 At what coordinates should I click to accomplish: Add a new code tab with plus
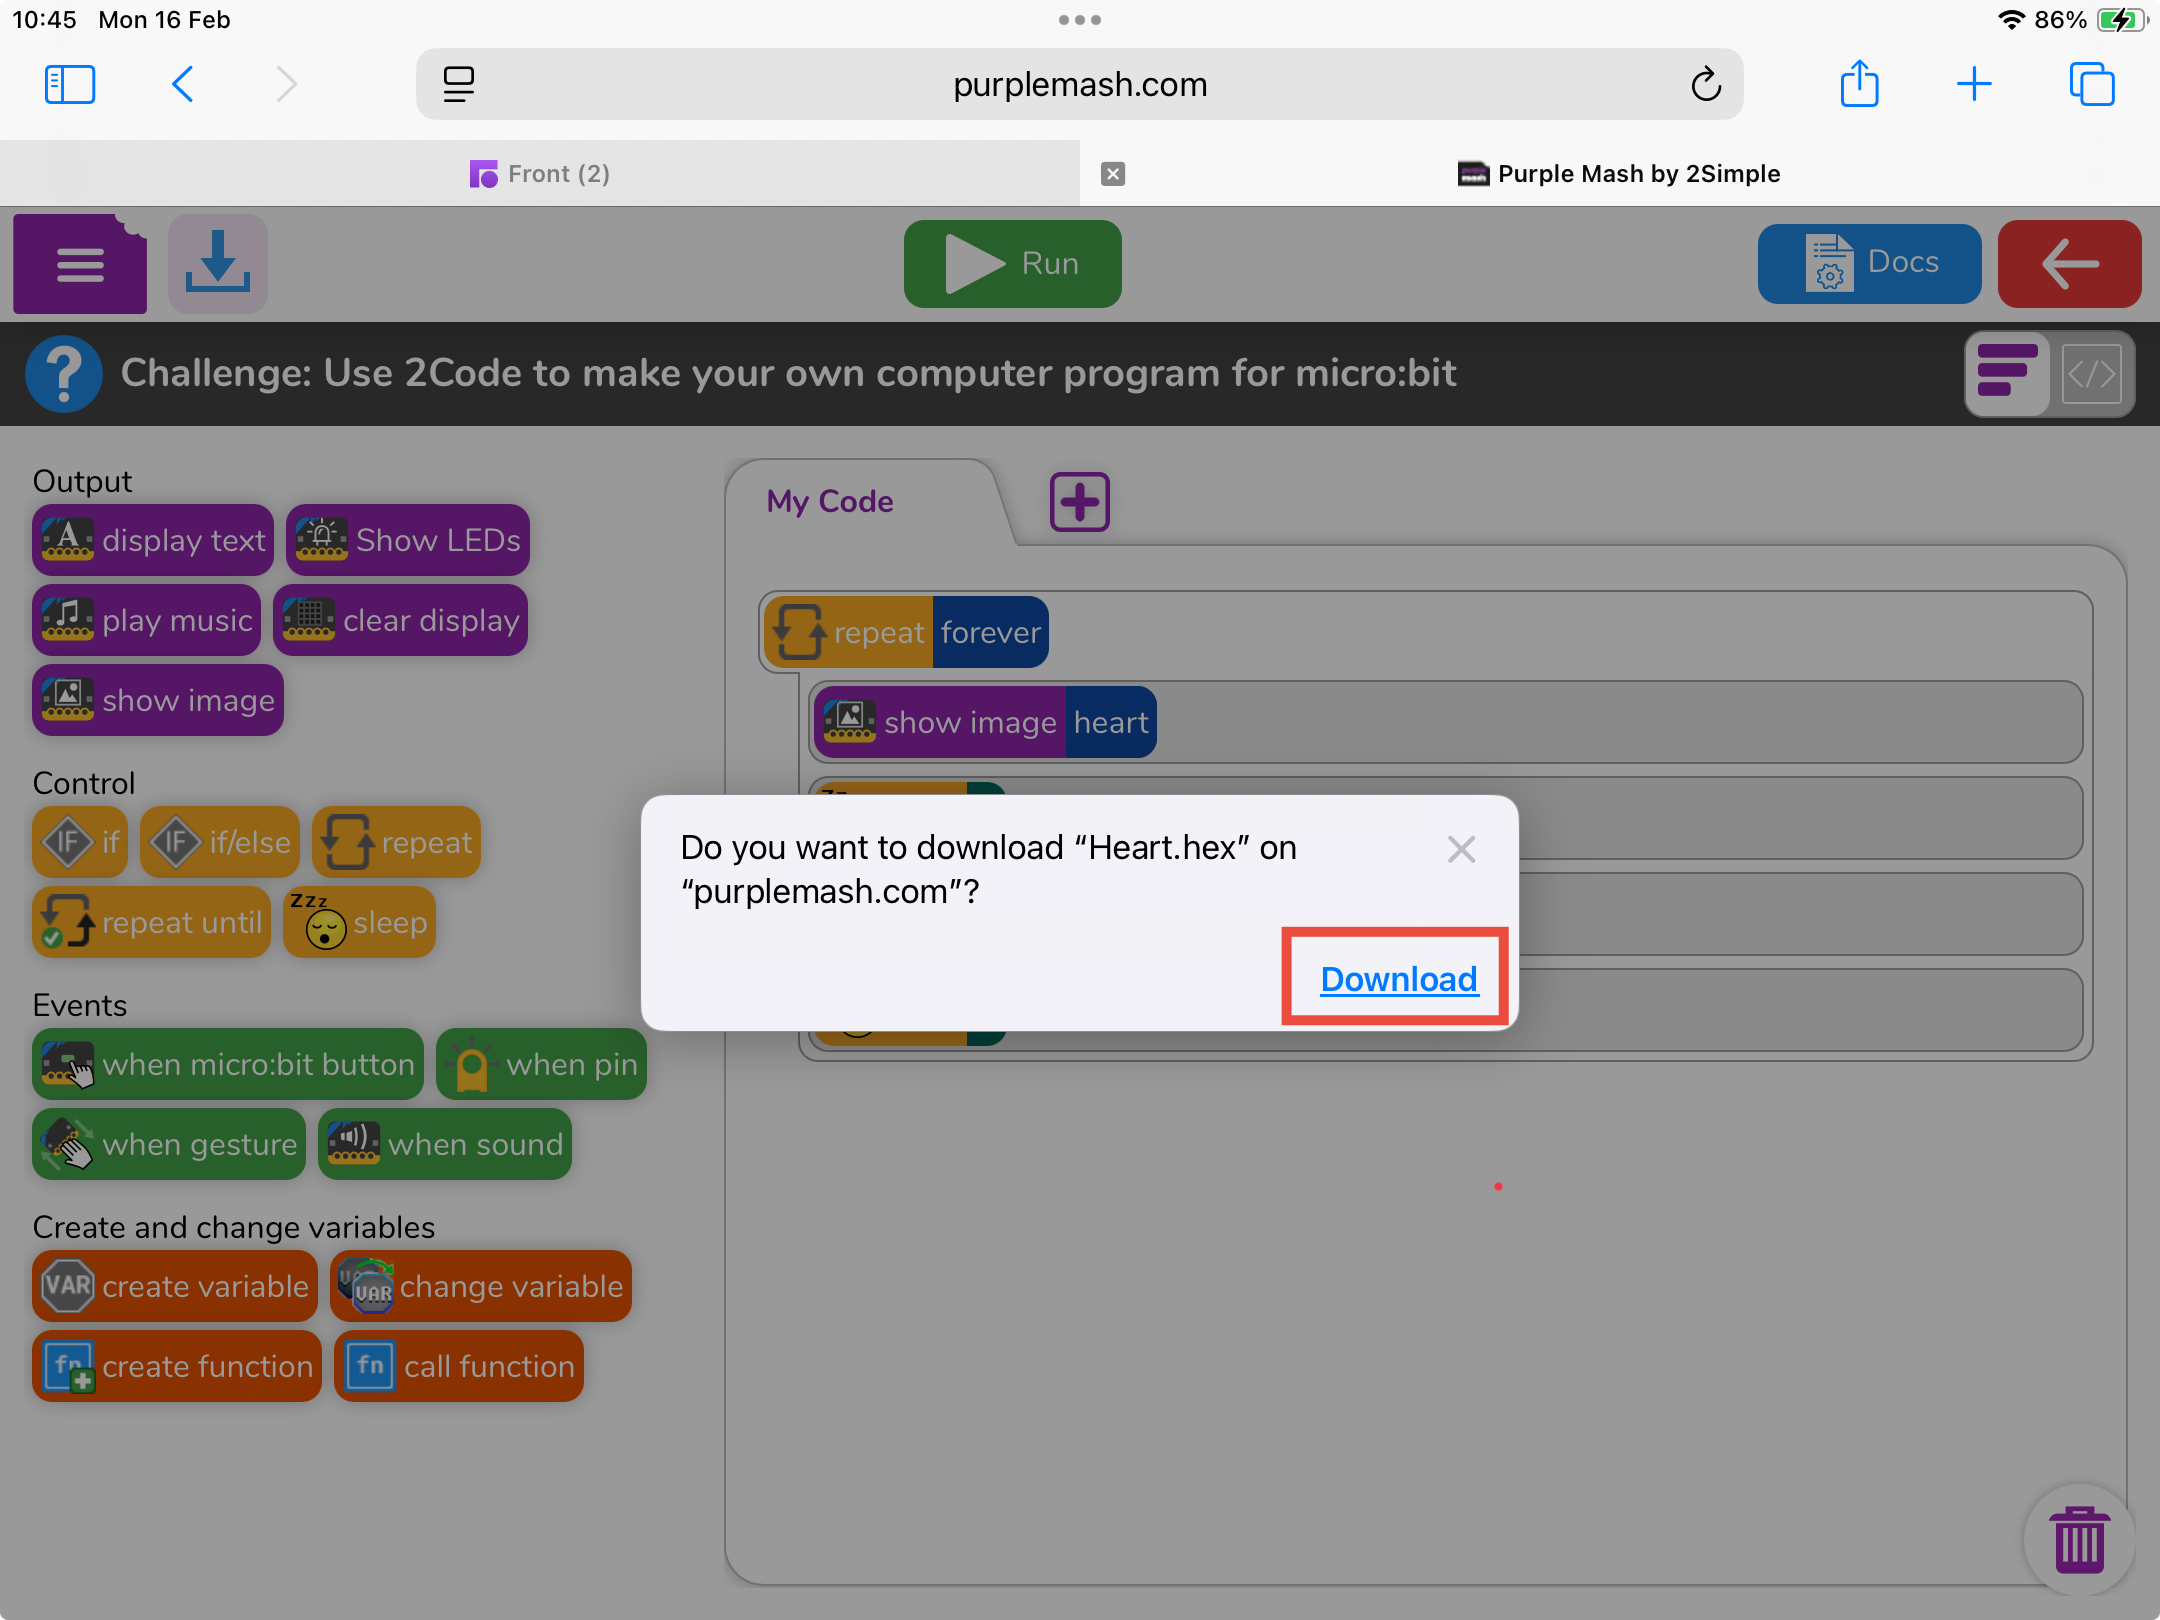point(1079,502)
